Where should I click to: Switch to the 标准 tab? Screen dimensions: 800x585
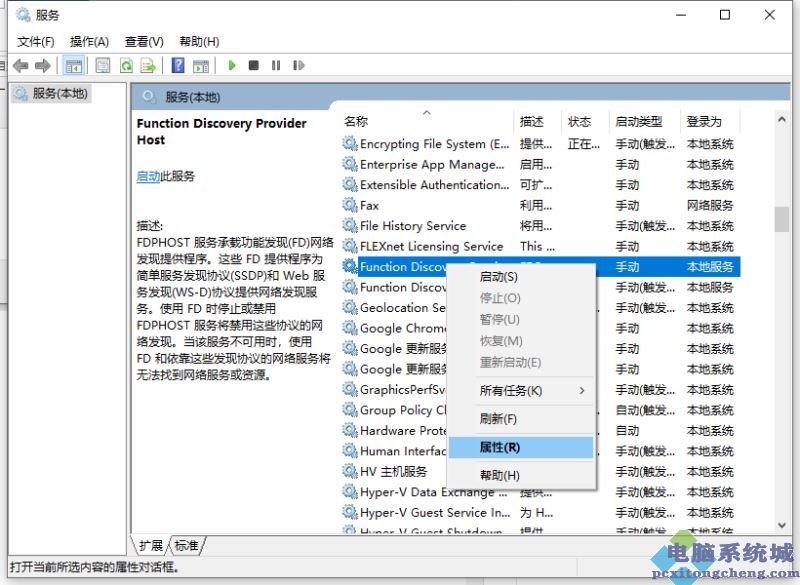pyautogui.click(x=186, y=545)
